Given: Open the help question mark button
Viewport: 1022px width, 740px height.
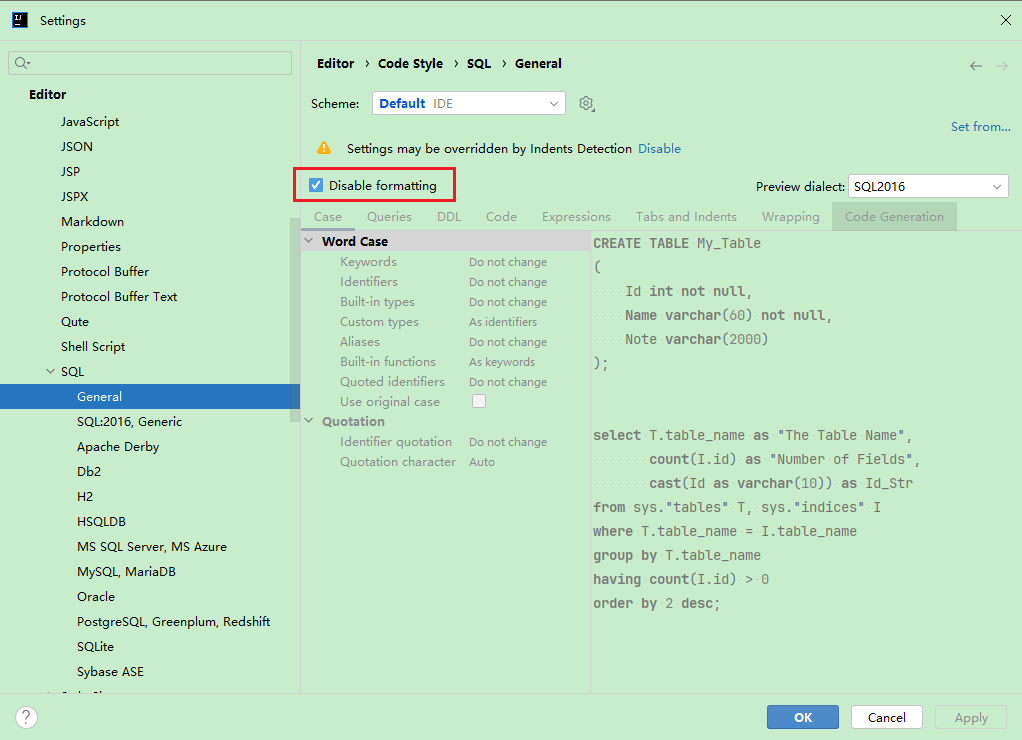Looking at the screenshot, I should point(27,717).
